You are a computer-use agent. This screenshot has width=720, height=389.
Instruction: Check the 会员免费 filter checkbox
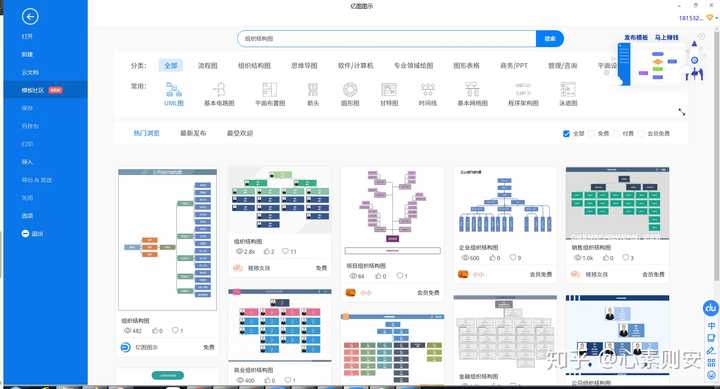coord(641,134)
